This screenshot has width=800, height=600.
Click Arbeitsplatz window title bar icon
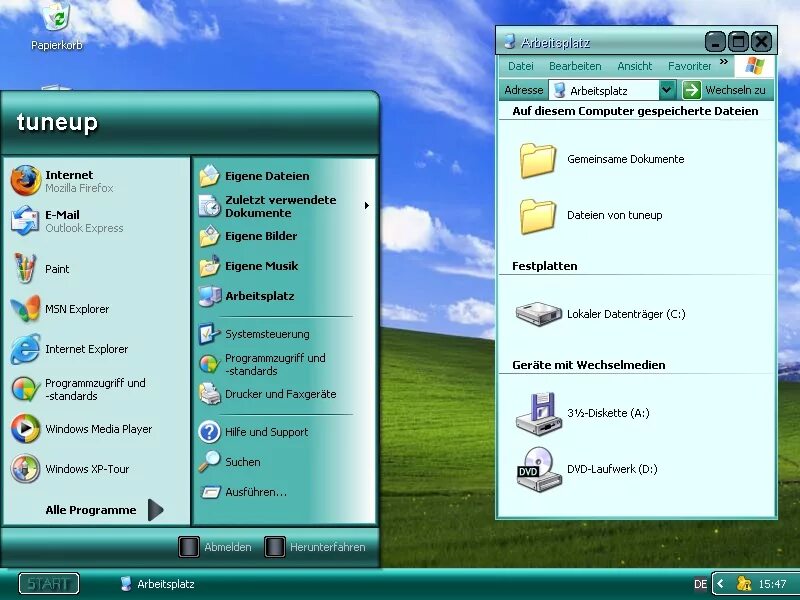[x=509, y=41]
